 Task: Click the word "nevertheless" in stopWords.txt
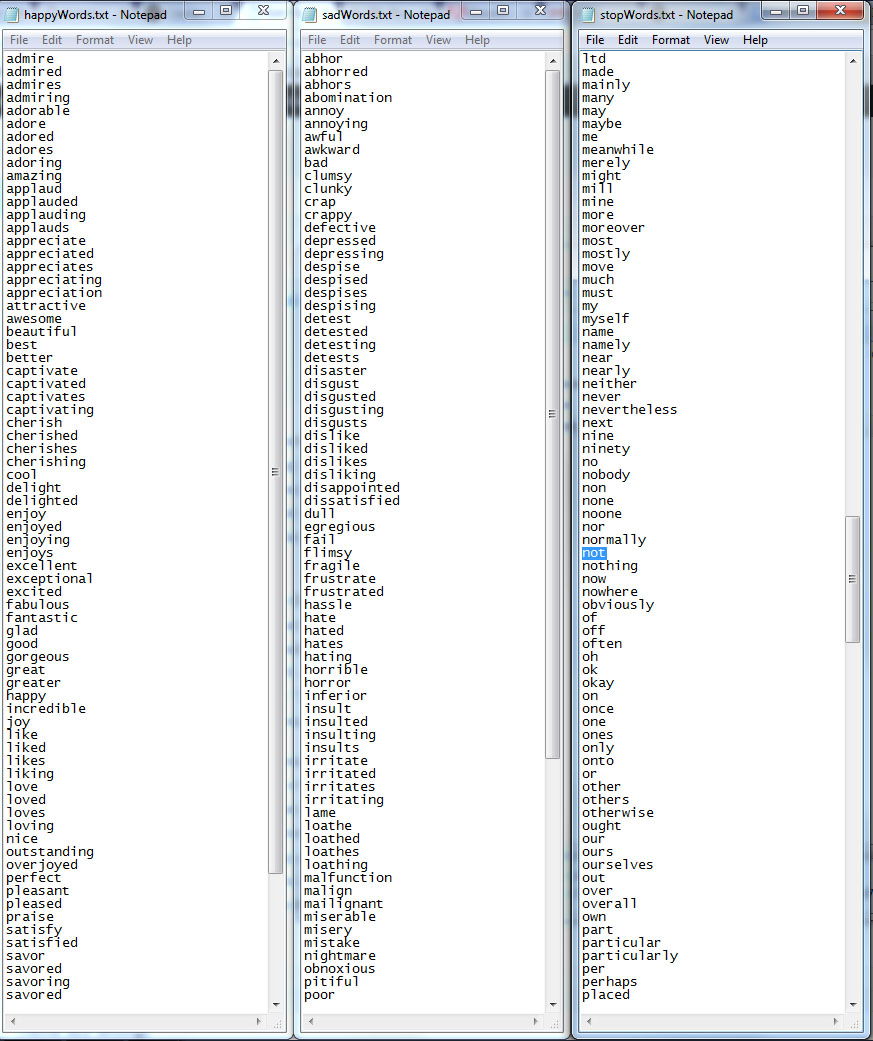pos(629,410)
